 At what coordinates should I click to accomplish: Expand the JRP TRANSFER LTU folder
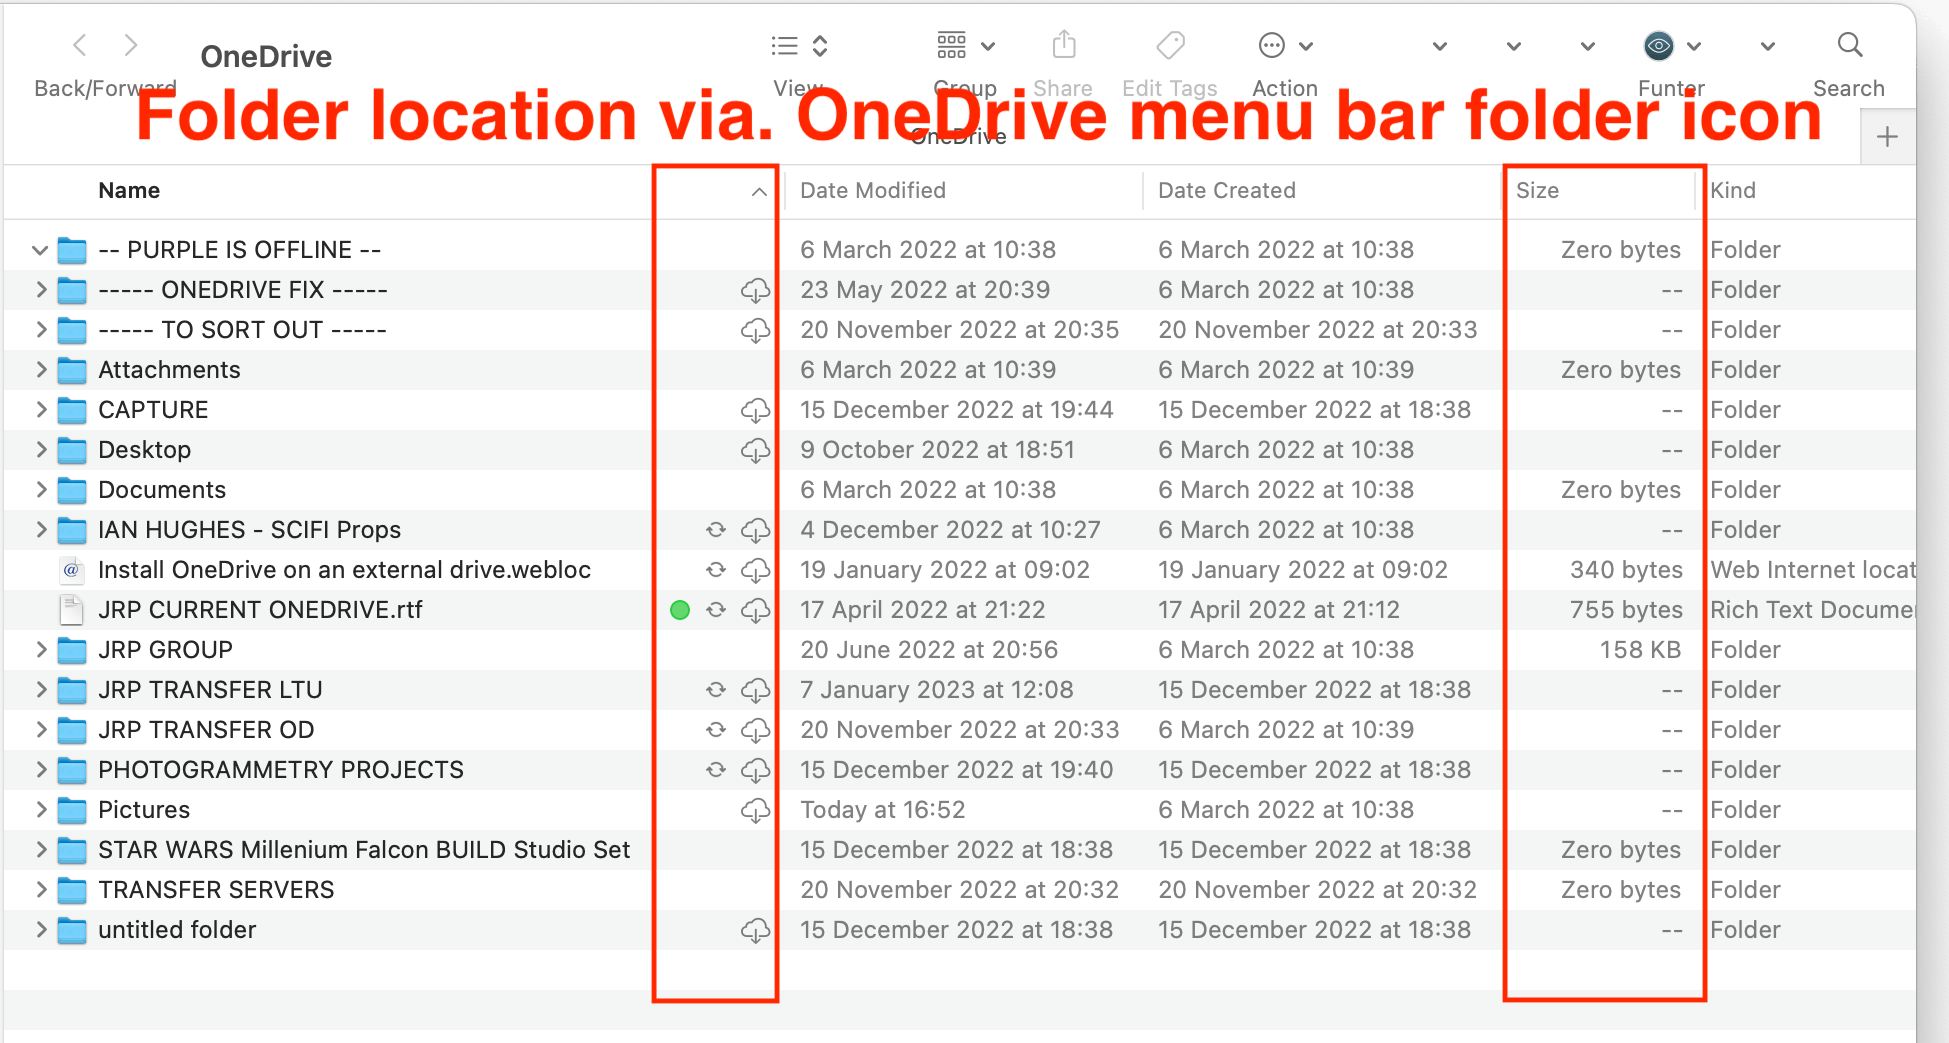click(x=40, y=690)
